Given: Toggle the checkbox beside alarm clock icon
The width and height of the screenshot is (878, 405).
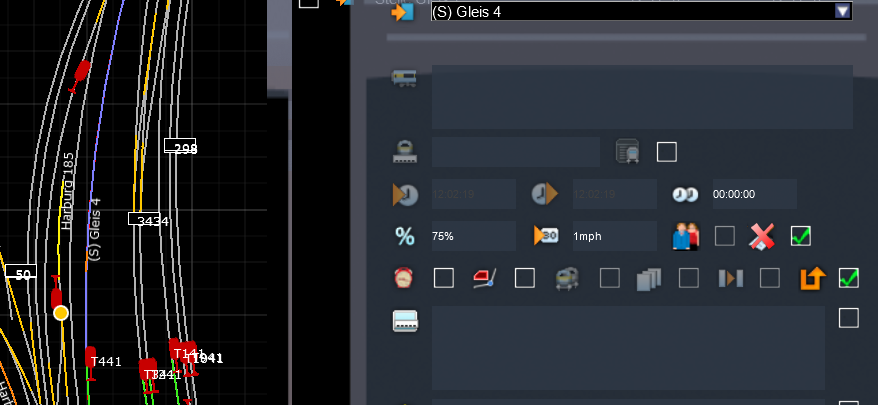Looking at the screenshot, I should click(x=443, y=278).
